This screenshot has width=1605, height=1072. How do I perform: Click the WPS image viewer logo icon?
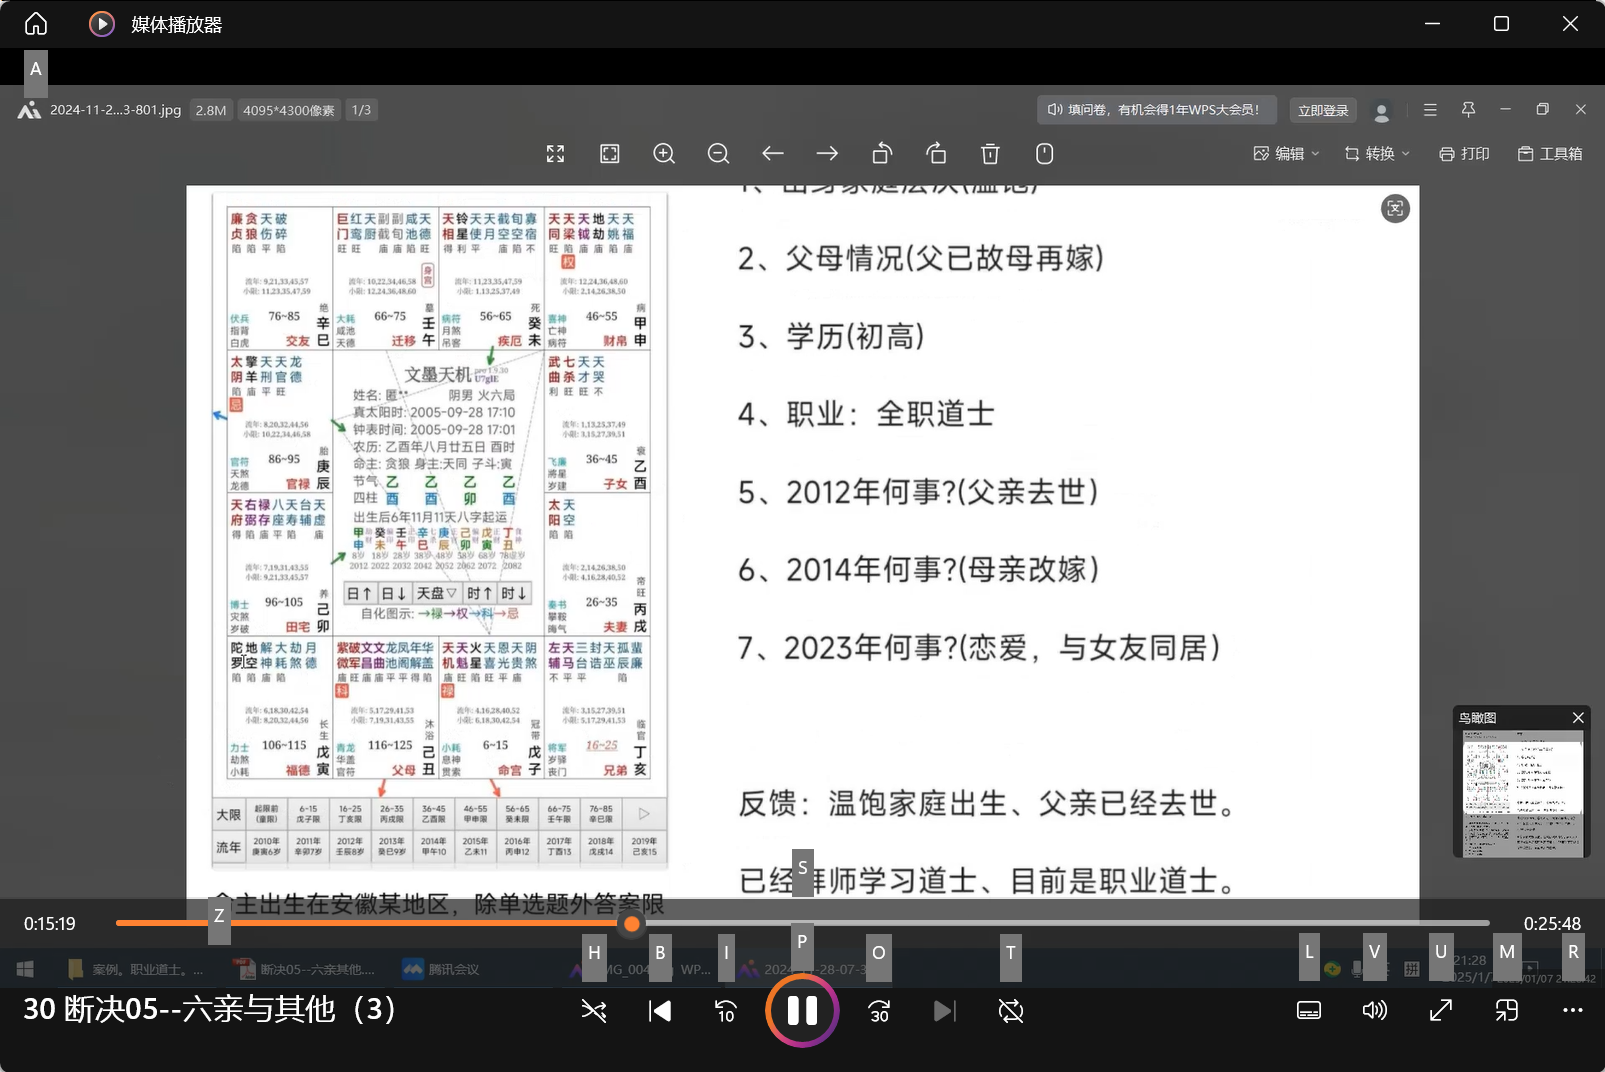30,110
